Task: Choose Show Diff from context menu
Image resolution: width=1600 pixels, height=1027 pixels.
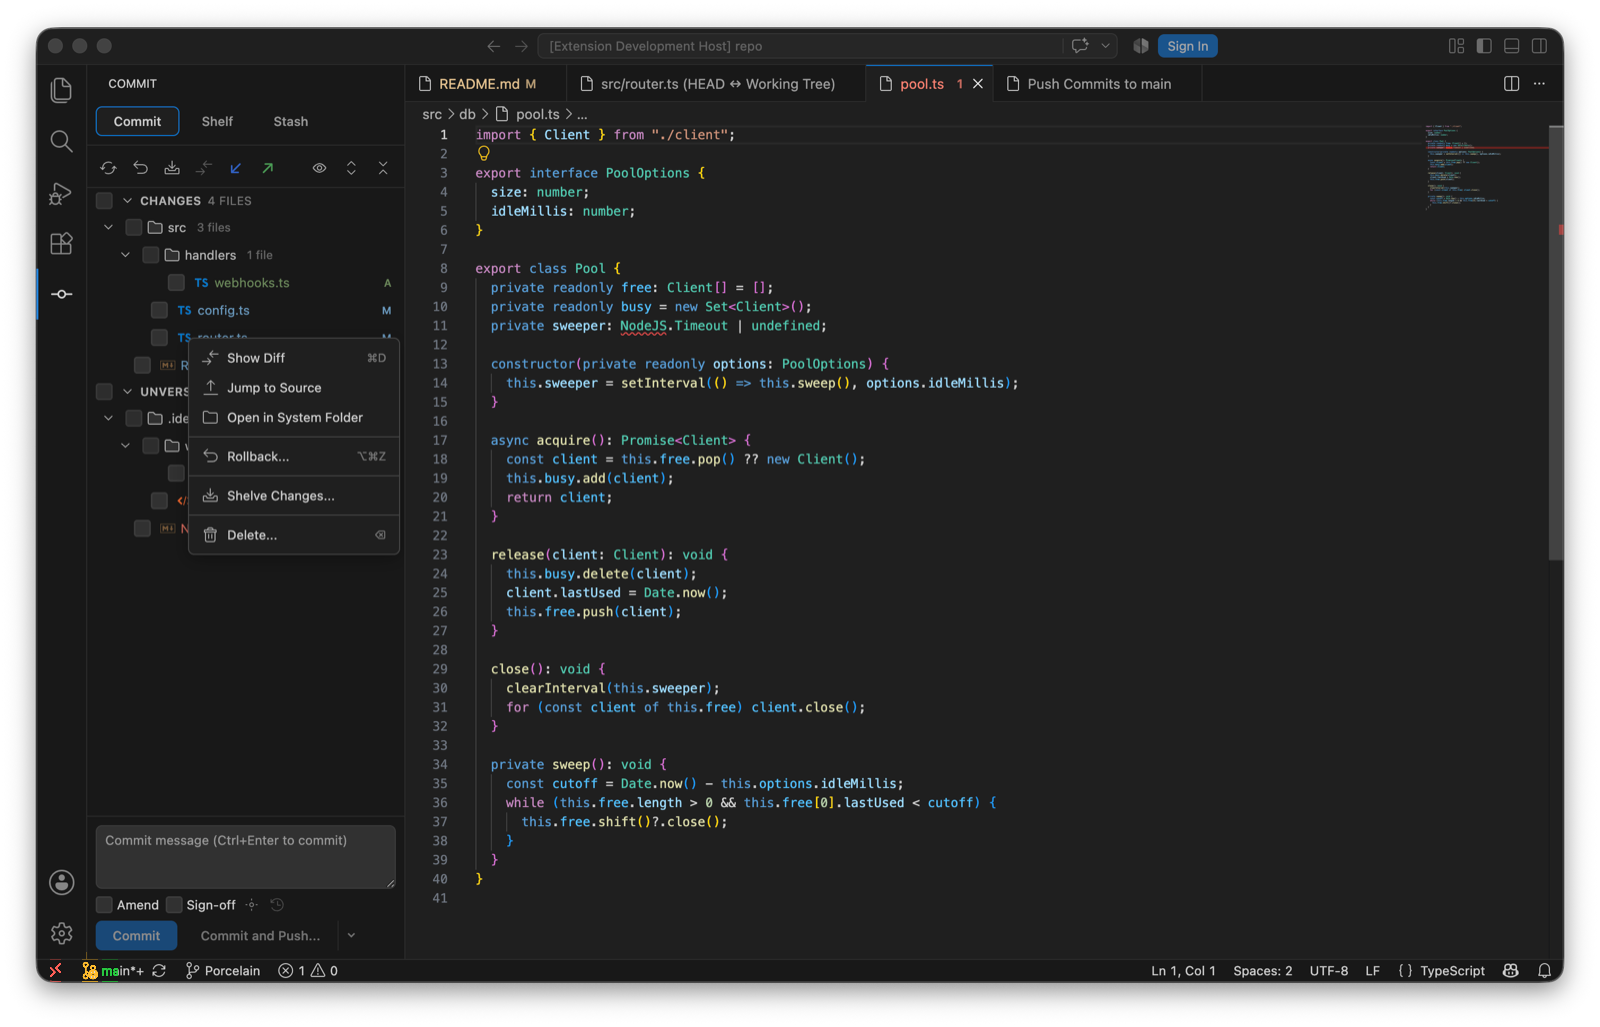Action: click(294, 358)
